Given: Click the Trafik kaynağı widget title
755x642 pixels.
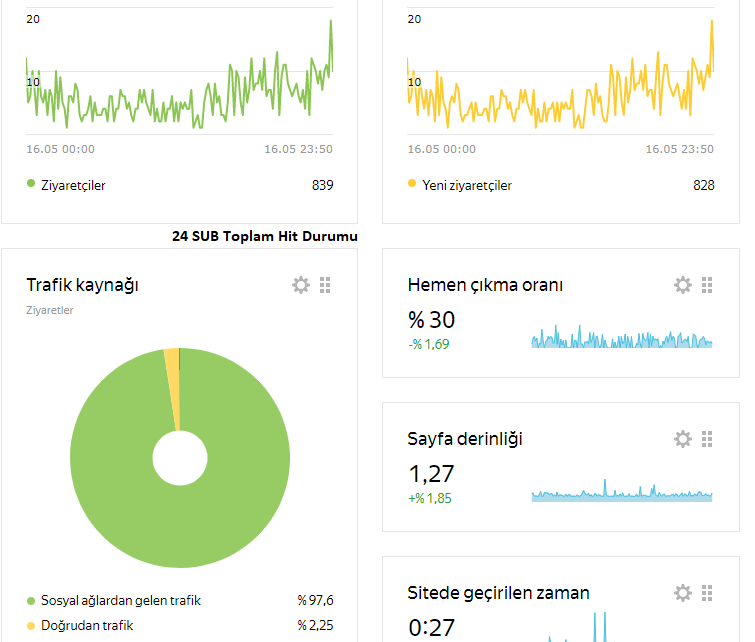Looking at the screenshot, I should point(82,285).
